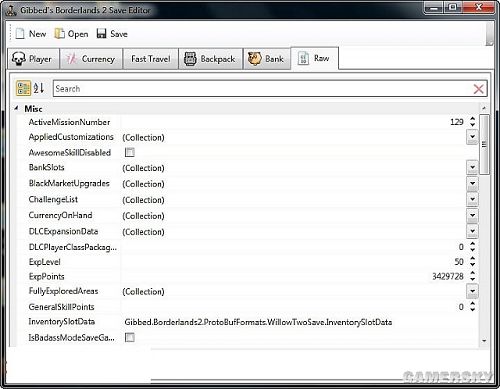Viewport: 500px width, 389px height.
Task: Expand the AppliedCustomizations collection dropdown
Action: tap(472, 137)
